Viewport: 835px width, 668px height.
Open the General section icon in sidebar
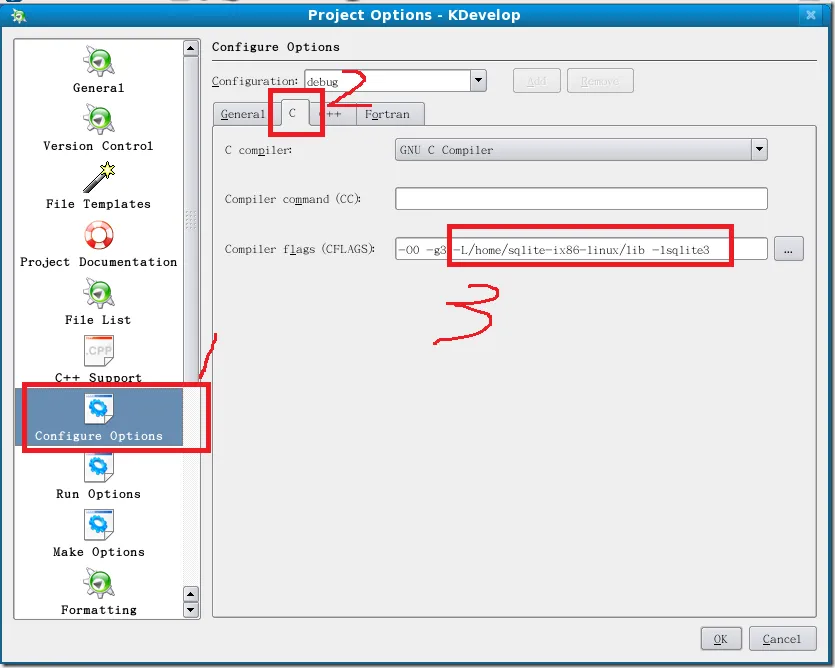[x=99, y=61]
